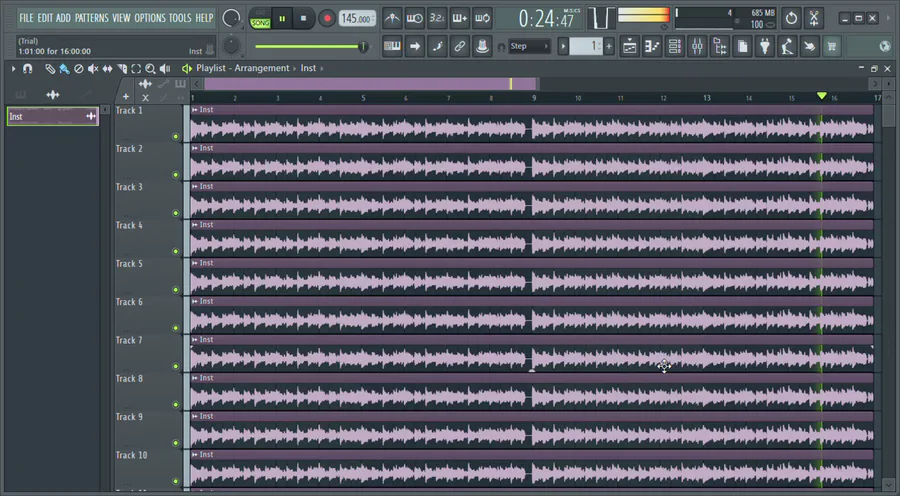Toggle loop recording icon
This screenshot has height=496, width=900.
tap(482, 18)
